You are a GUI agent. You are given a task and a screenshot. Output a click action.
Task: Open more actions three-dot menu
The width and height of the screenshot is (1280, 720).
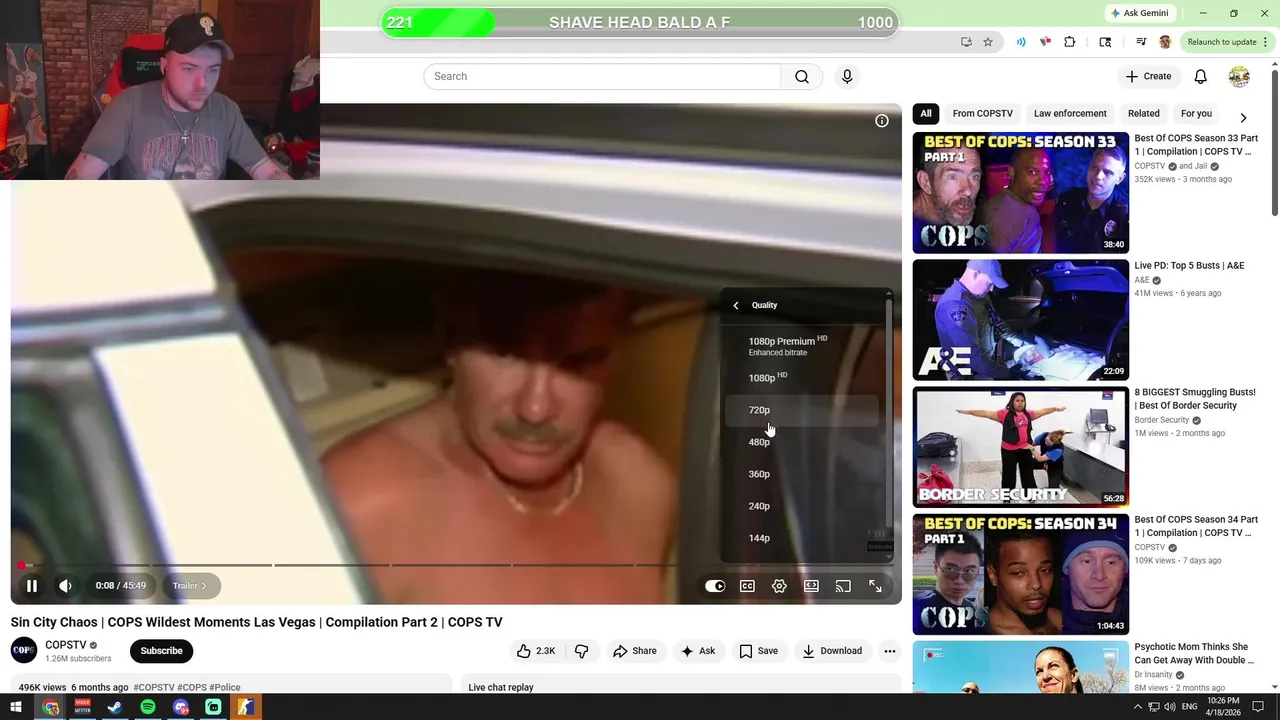tap(890, 651)
